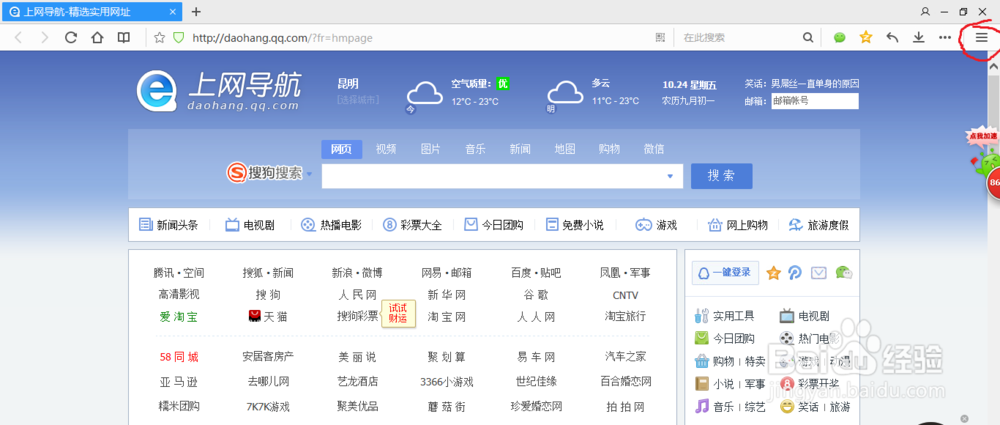Viewport: 1000px width, 425px height.
Task: Open the 58同城 link
Action: [179, 357]
